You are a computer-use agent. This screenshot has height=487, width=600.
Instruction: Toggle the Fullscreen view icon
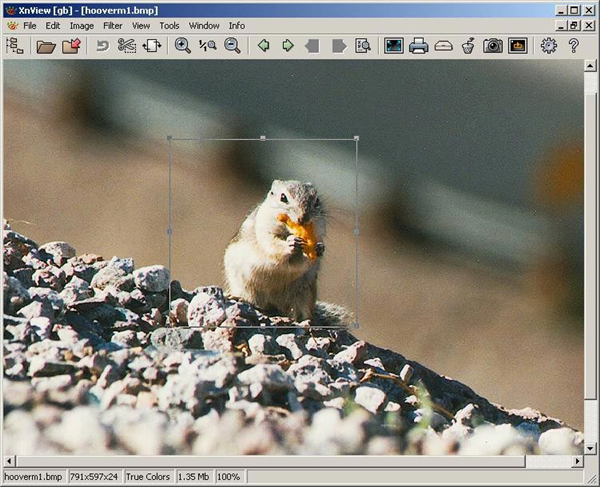393,45
